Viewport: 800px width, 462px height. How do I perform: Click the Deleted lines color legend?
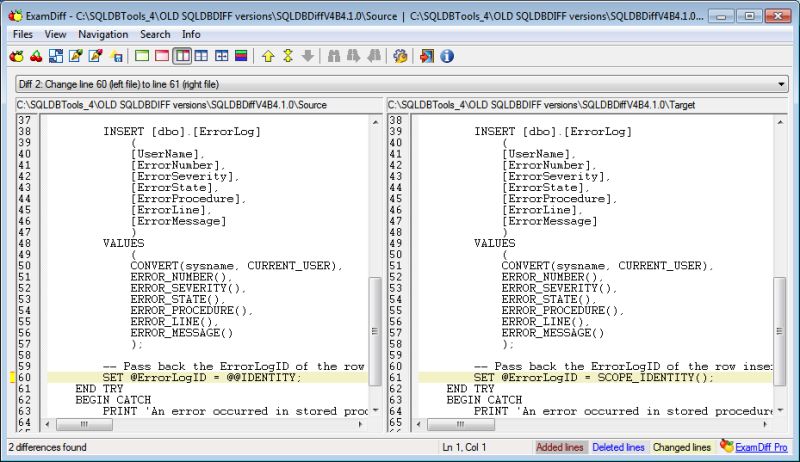[618, 447]
